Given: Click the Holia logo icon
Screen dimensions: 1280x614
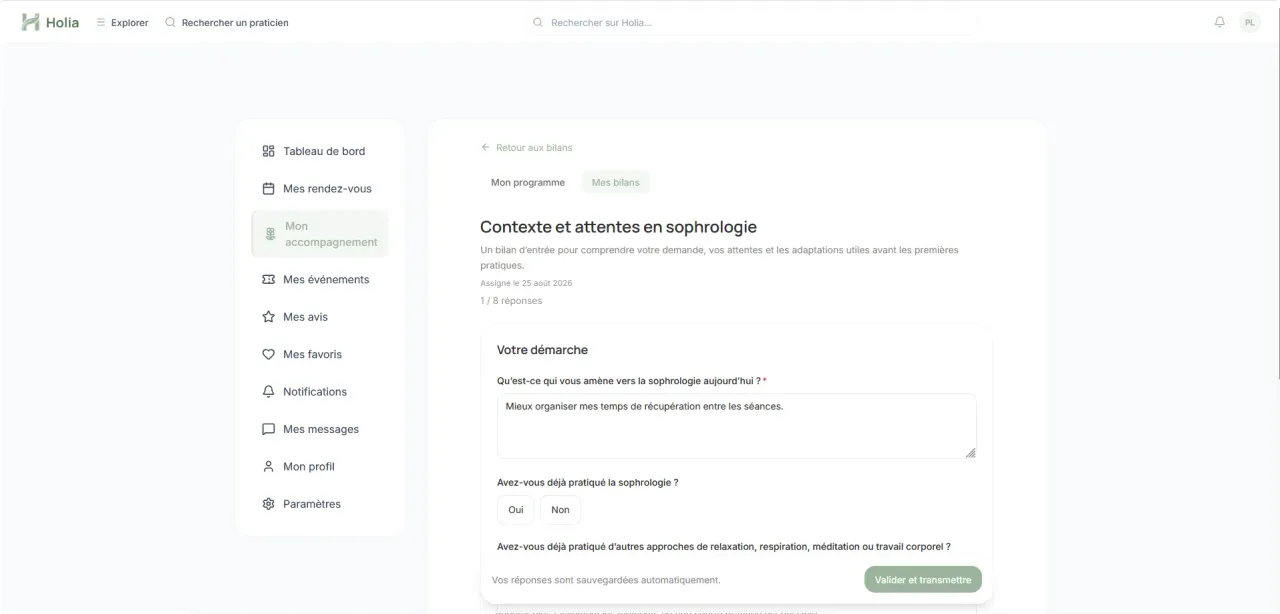Looking at the screenshot, I should point(31,22).
